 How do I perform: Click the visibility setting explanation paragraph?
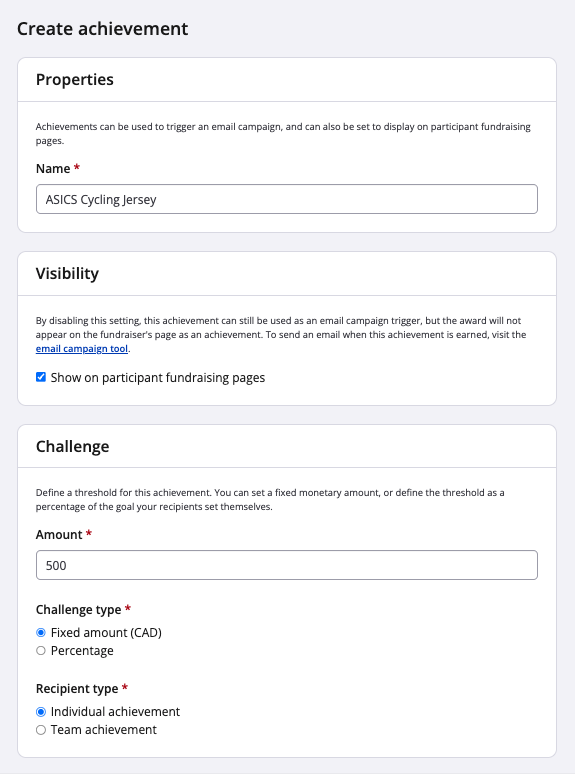click(x=281, y=335)
